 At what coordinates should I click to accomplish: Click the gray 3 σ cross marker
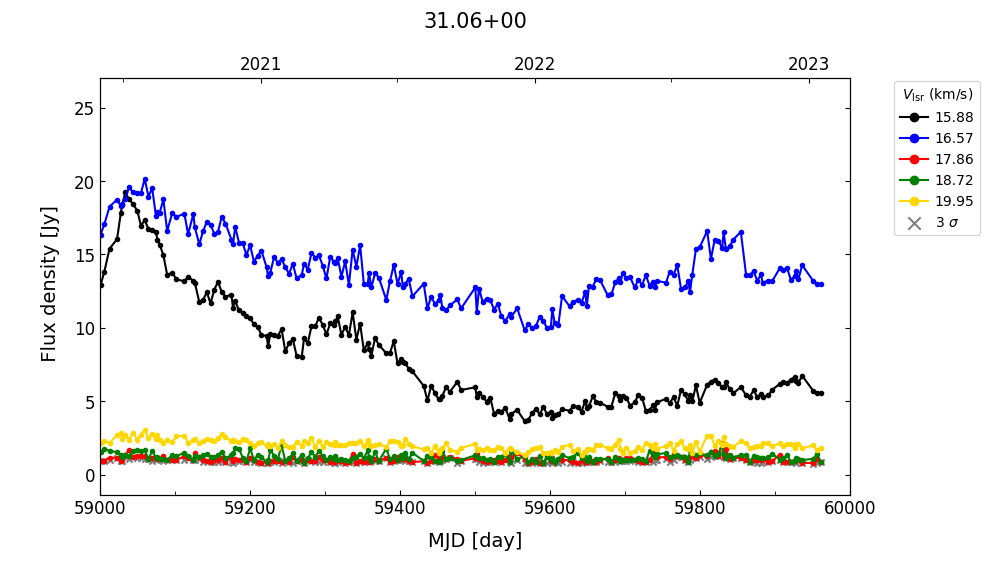tap(914, 223)
